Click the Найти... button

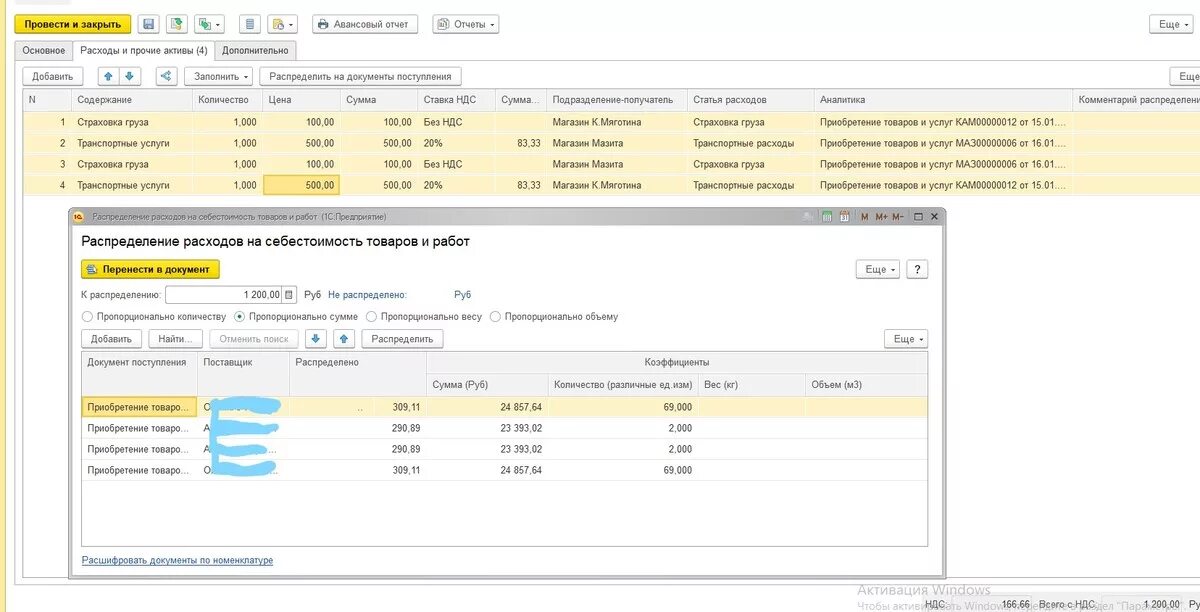(x=177, y=339)
